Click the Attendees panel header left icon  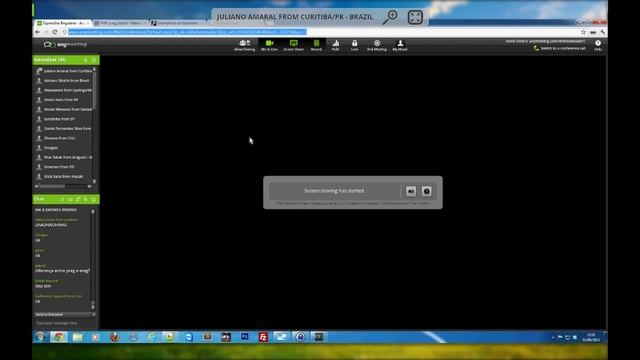pos(86,60)
